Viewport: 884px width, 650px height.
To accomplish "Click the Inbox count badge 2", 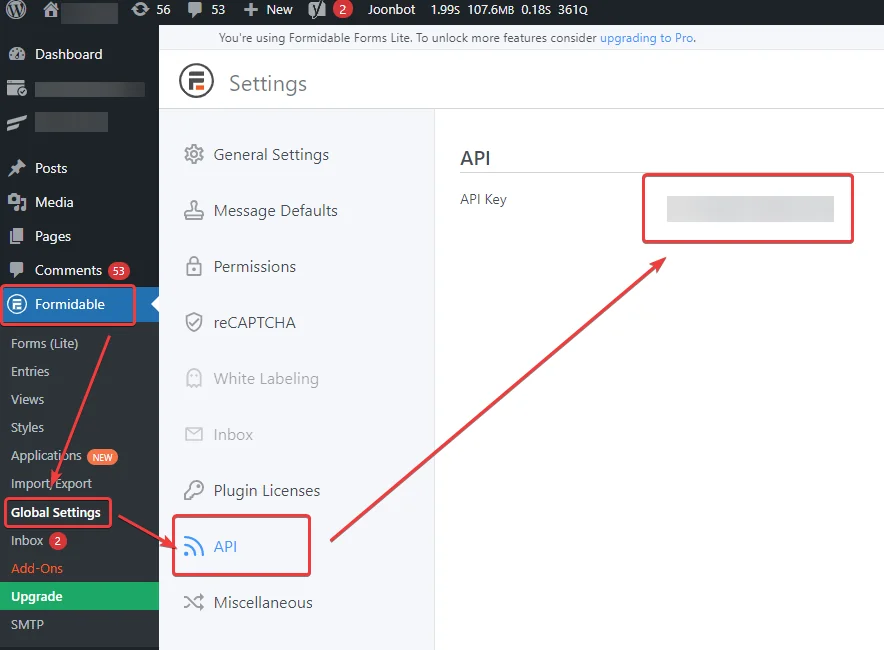I will pos(58,541).
